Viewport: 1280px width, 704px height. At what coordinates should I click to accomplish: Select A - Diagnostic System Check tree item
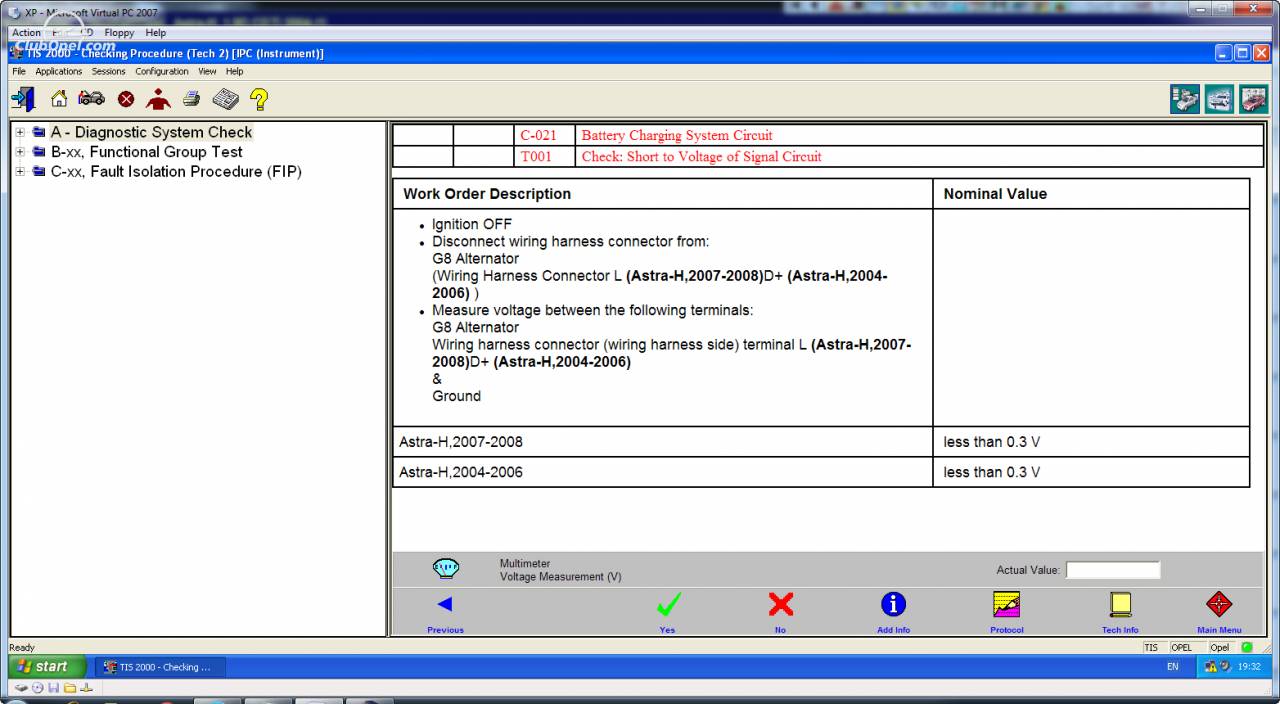pyautogui.click(x=151, y=132)
